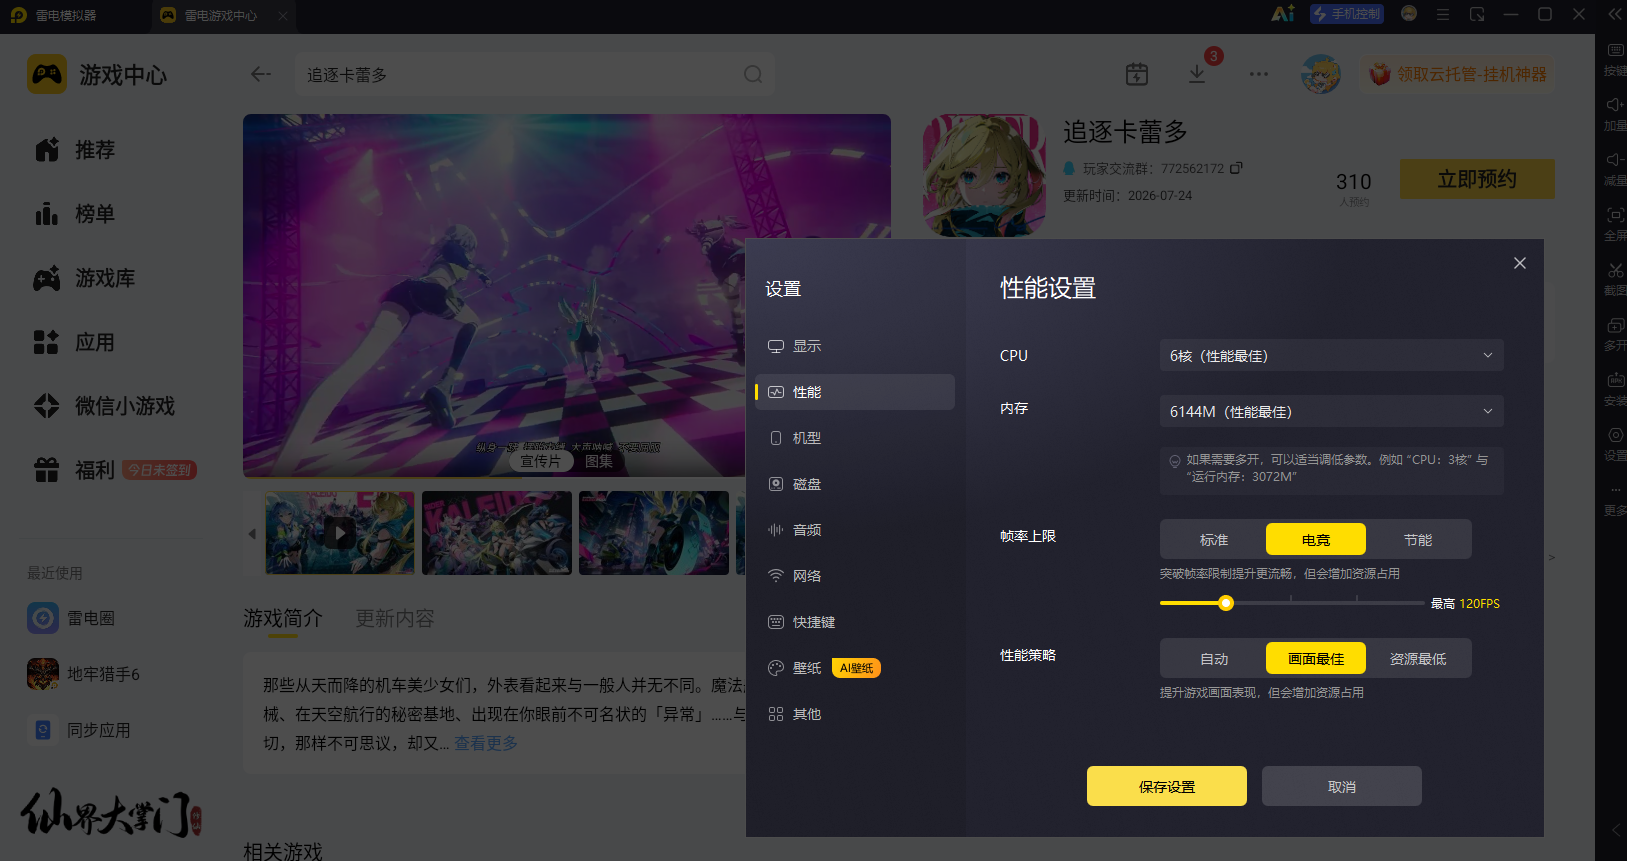The height and width of the screenshot is (861, 1627).
Task: Open the download manager icon with badge
Action: [x=1197, y=74]
